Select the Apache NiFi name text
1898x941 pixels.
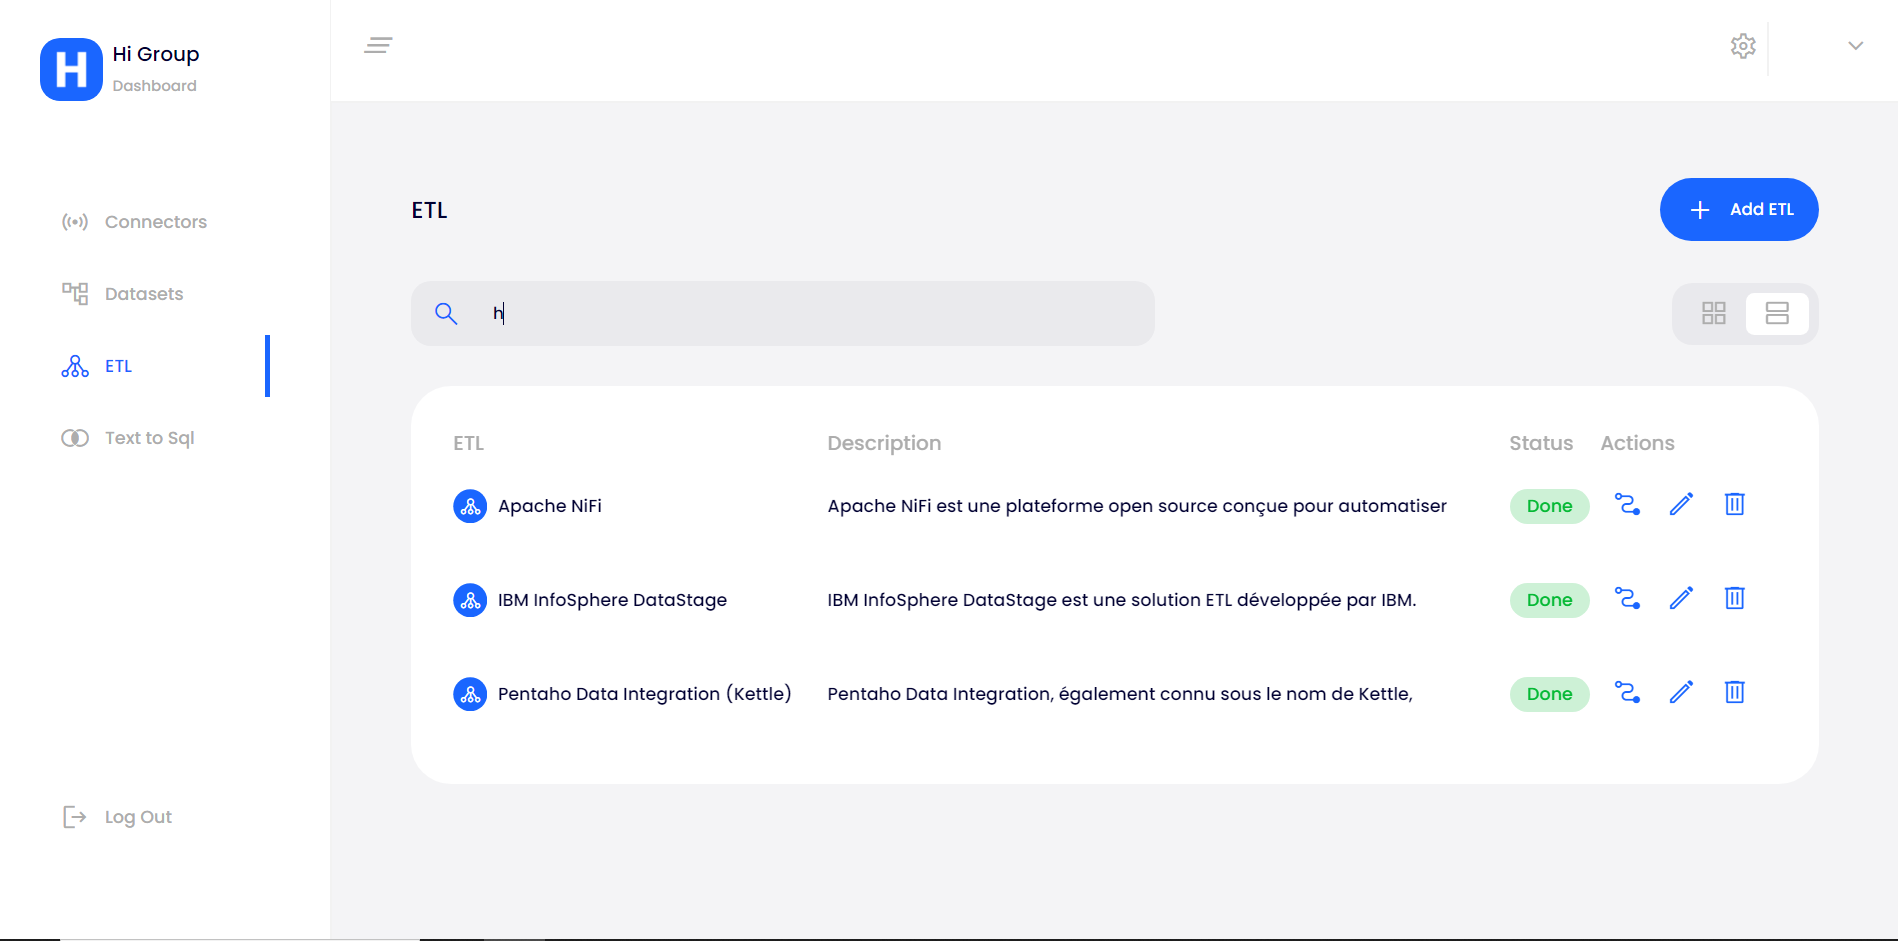[x=550, y=506]
